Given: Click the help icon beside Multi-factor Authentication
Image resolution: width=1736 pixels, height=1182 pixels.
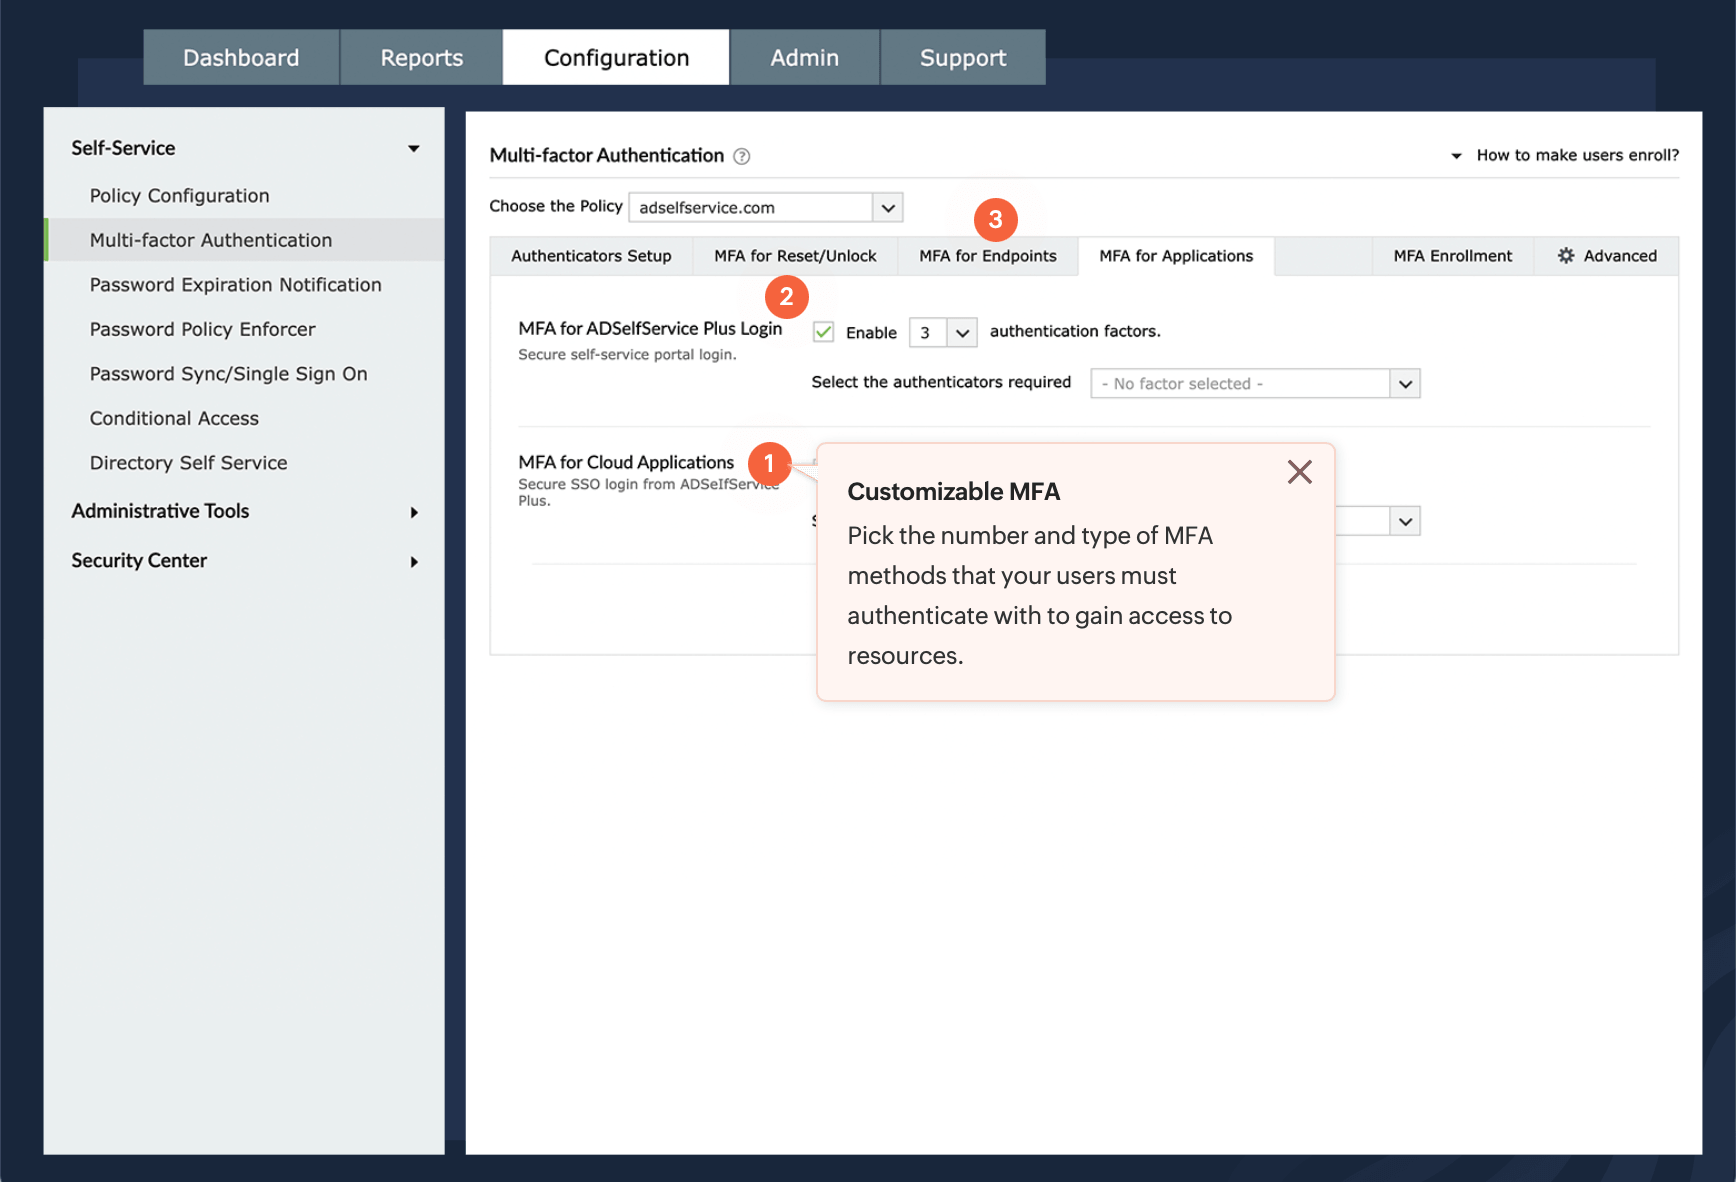Looking at the screenshot, I should click(x=742, y=156).
